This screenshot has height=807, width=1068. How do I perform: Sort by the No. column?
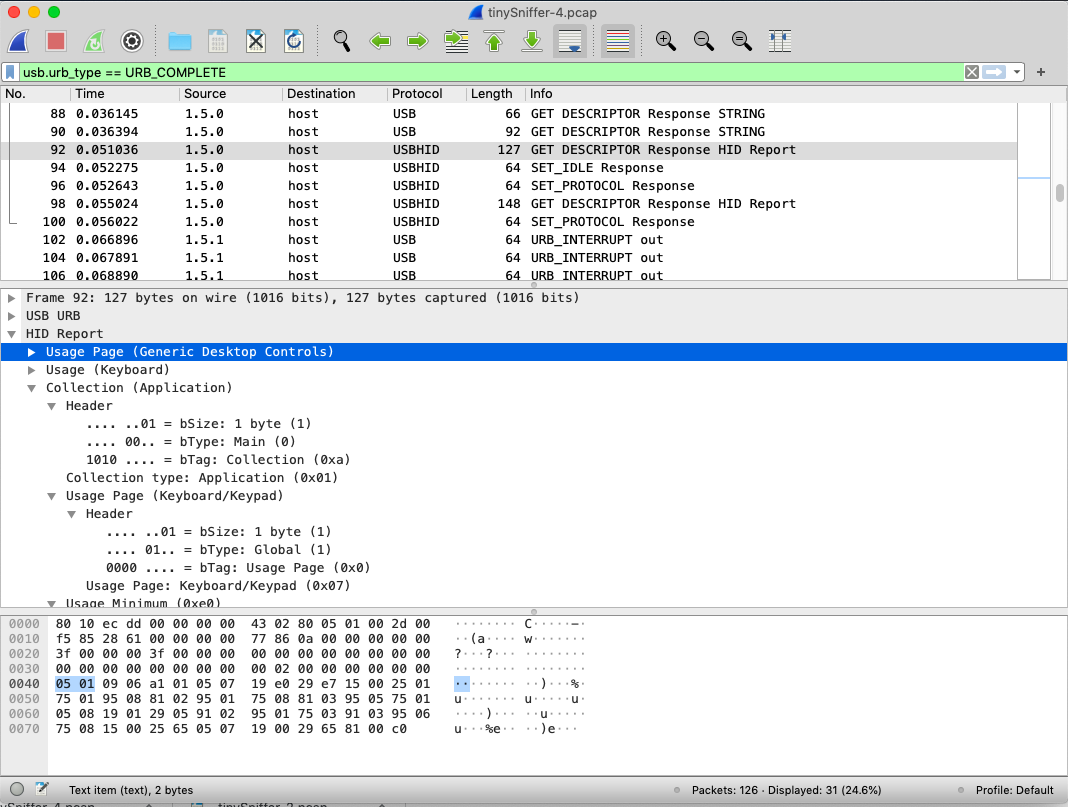point(35,94)
